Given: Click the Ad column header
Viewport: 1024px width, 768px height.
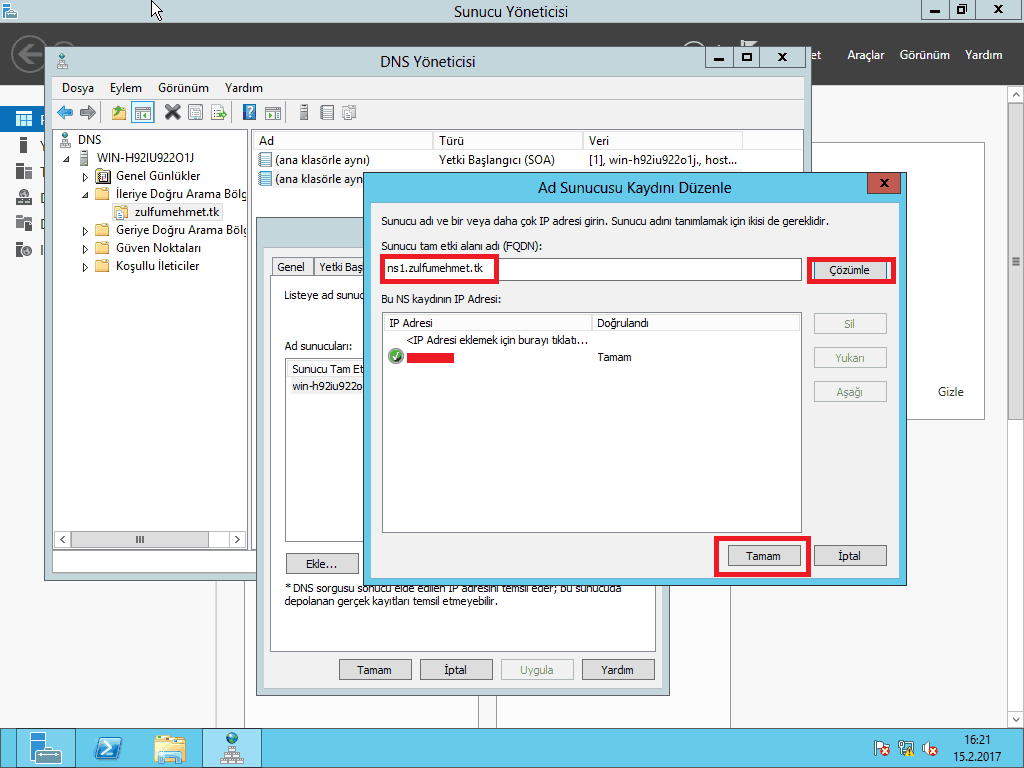Looking at the screenshot, I should [343, 140].
